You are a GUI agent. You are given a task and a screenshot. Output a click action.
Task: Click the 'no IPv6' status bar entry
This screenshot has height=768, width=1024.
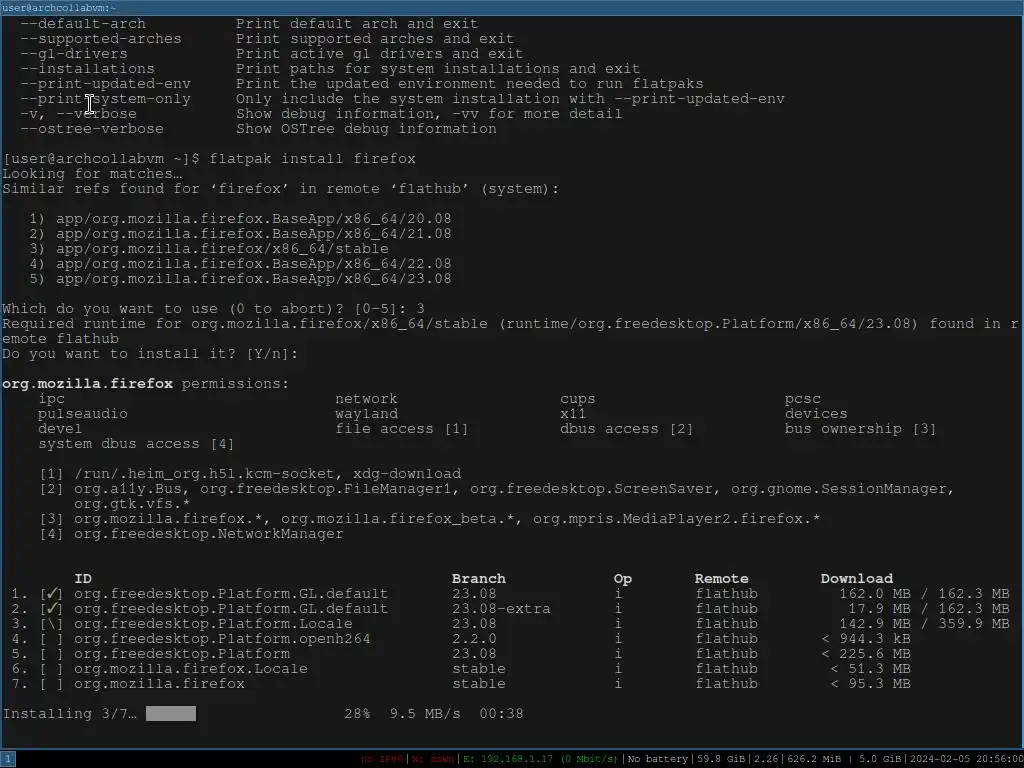click(x=383, y=759)
